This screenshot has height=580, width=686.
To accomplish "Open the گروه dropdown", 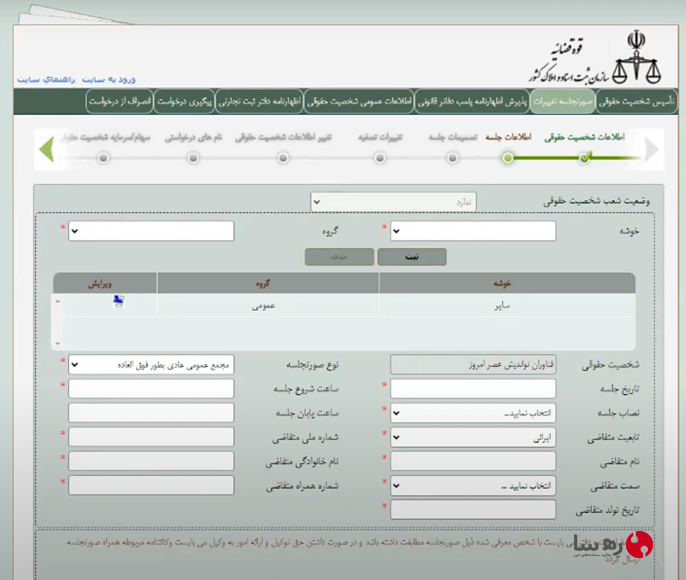I will point(151,231).
